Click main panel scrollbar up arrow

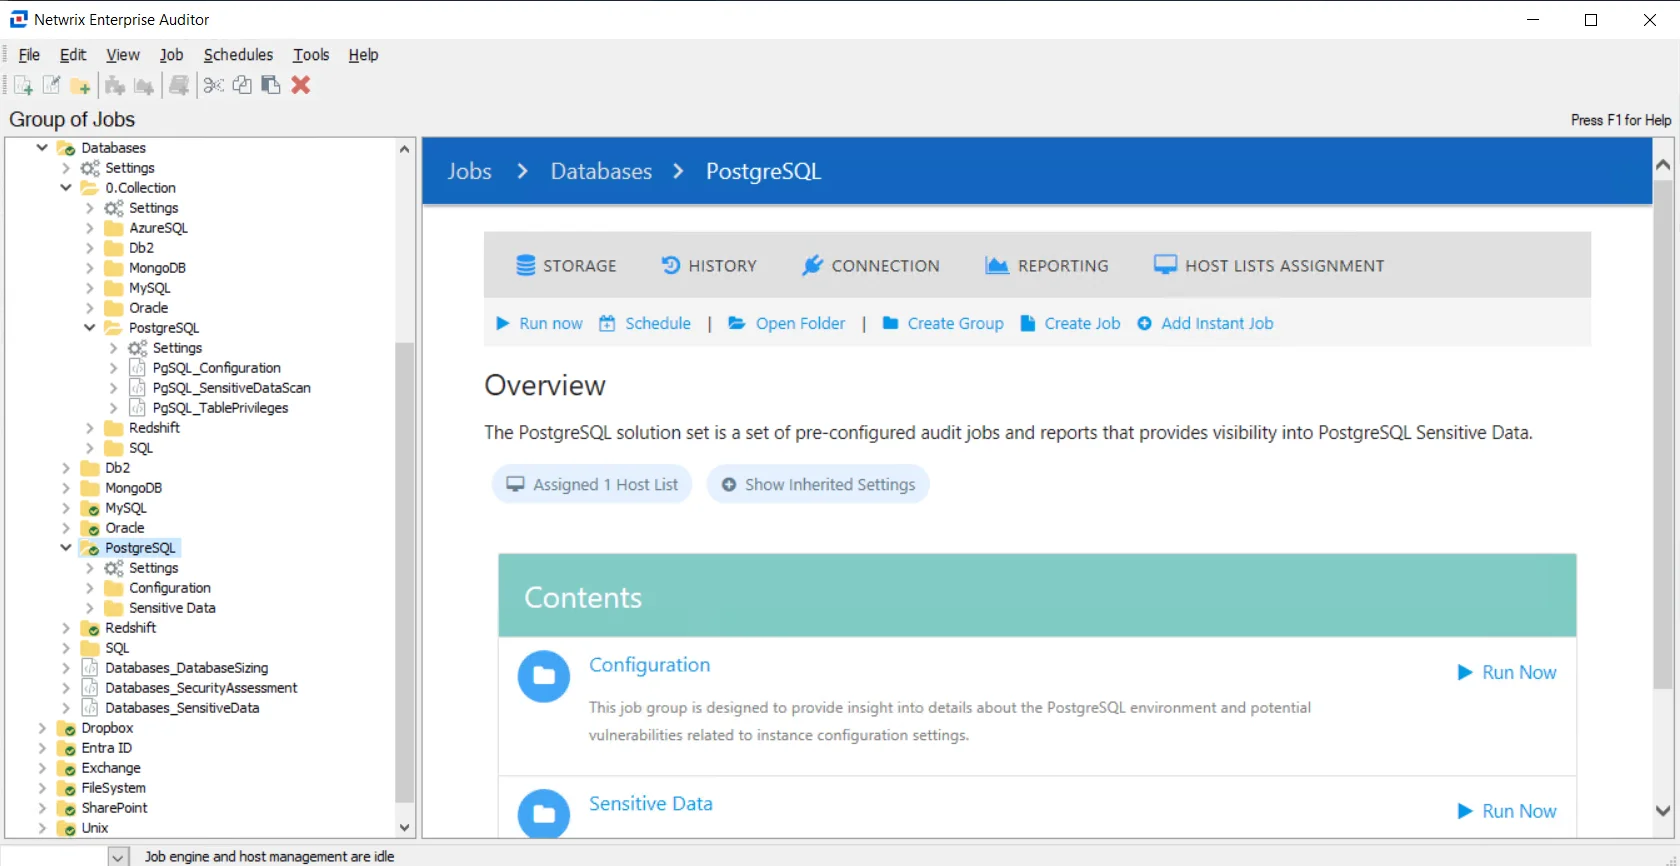(1663, 165)
